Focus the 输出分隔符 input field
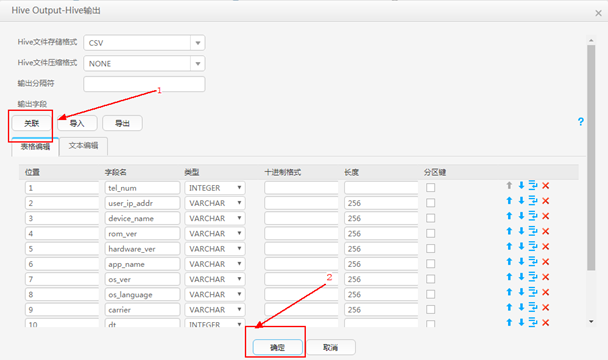608x360 pixels. pyautogui.click(x=144, y=84)
